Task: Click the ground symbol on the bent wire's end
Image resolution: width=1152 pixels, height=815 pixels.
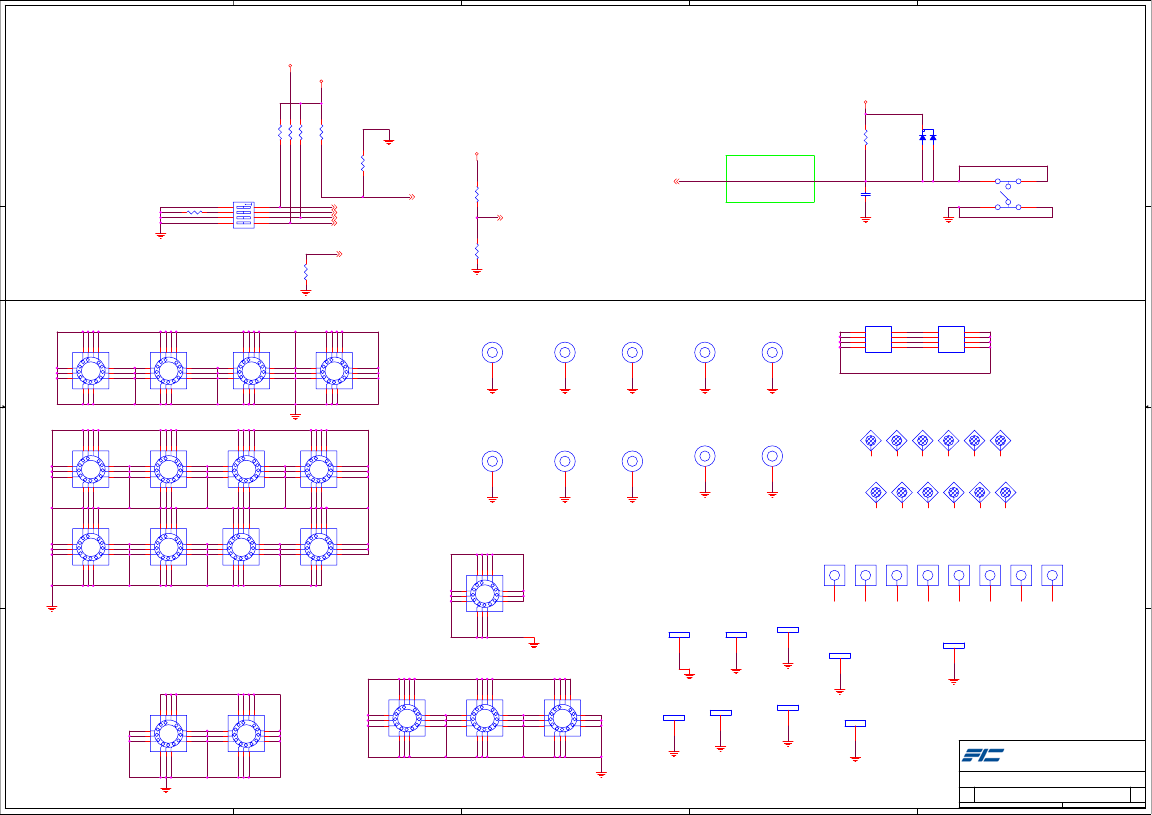Action: pos(389,142)
